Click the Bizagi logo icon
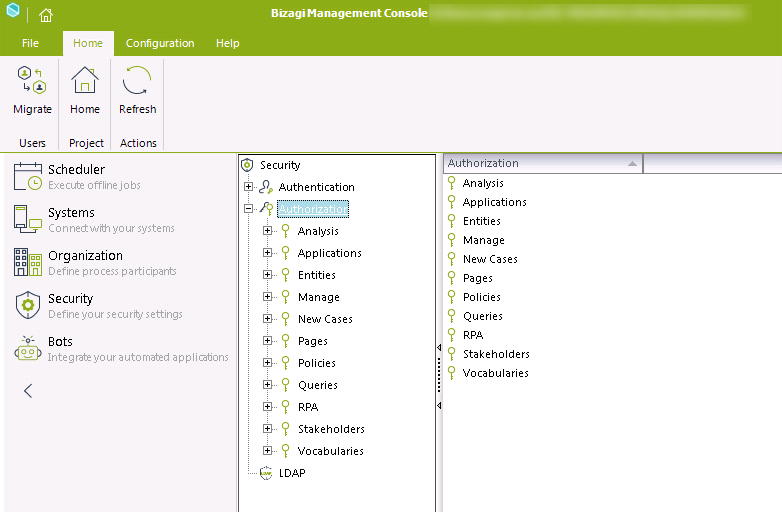The image size is (782, 512). [x=12, y=10]
